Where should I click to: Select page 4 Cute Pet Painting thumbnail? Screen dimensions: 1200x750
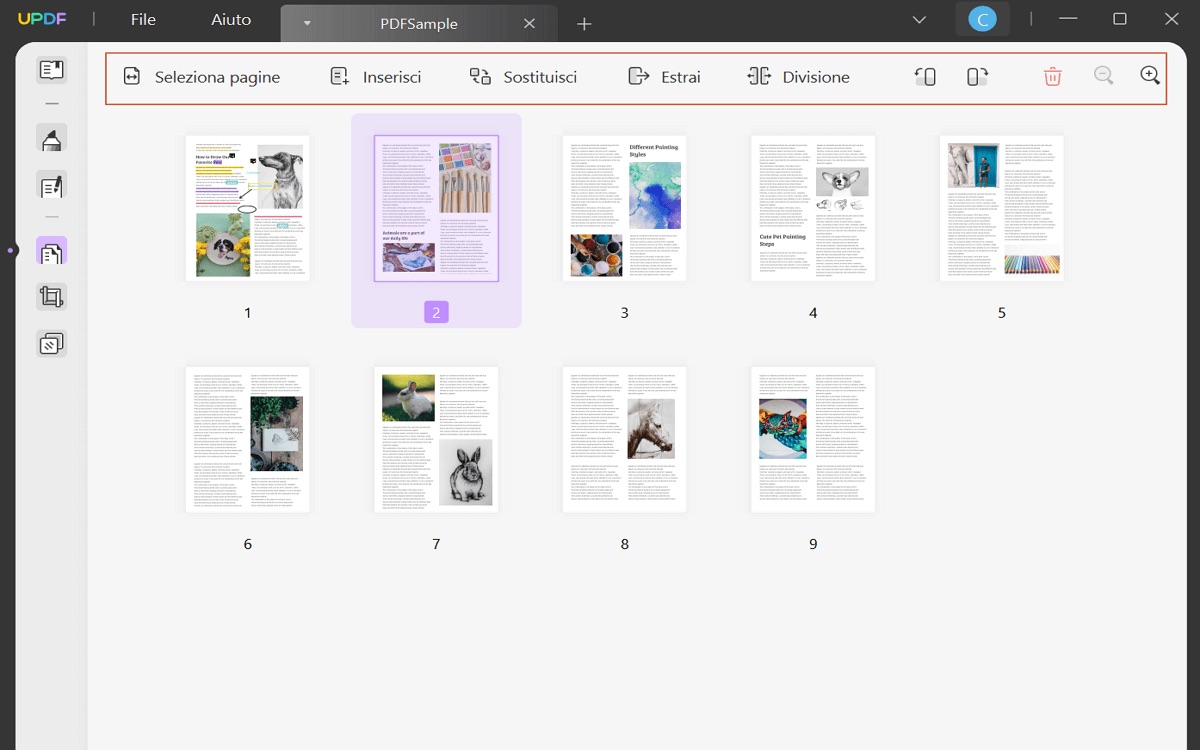tap(813, 208)
